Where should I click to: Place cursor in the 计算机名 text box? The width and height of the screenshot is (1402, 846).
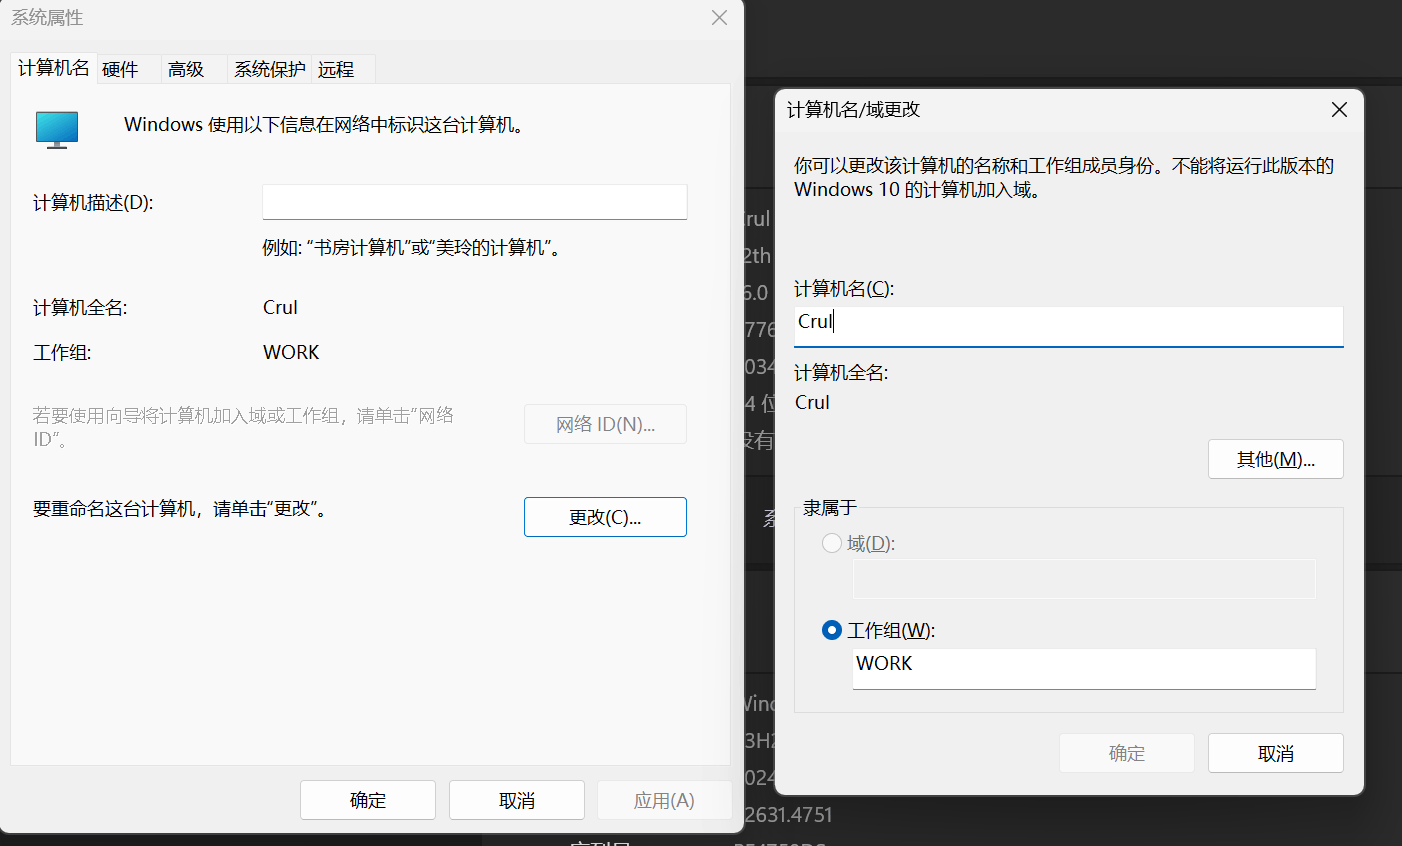pyautogui.click(x=1068, y=326)
